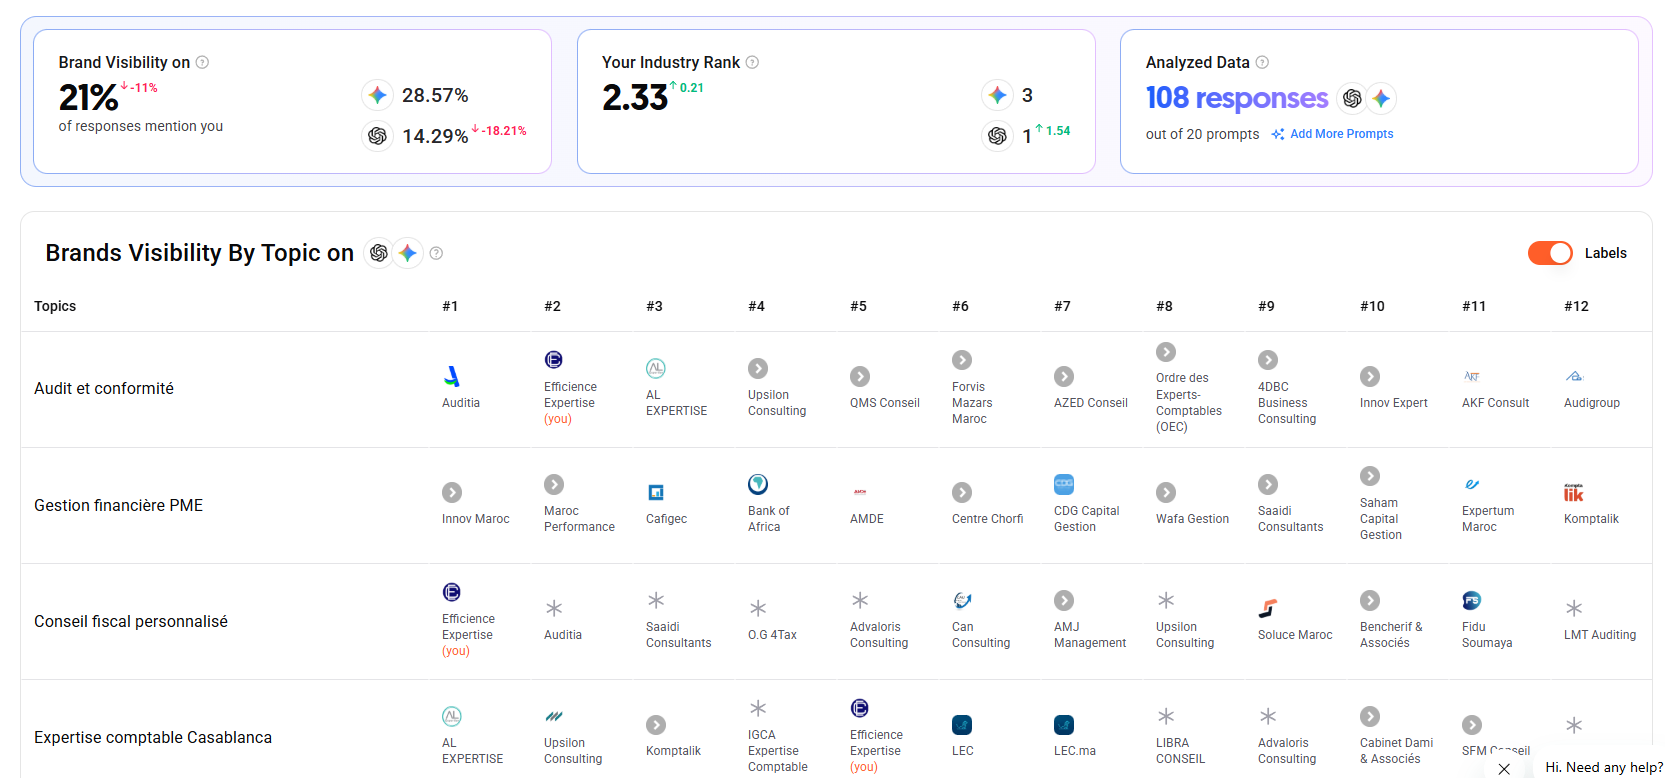The width and height of the screenshot is (1665, 778).
Task: Click the Audigroup logo
Action: point(1574,376)
